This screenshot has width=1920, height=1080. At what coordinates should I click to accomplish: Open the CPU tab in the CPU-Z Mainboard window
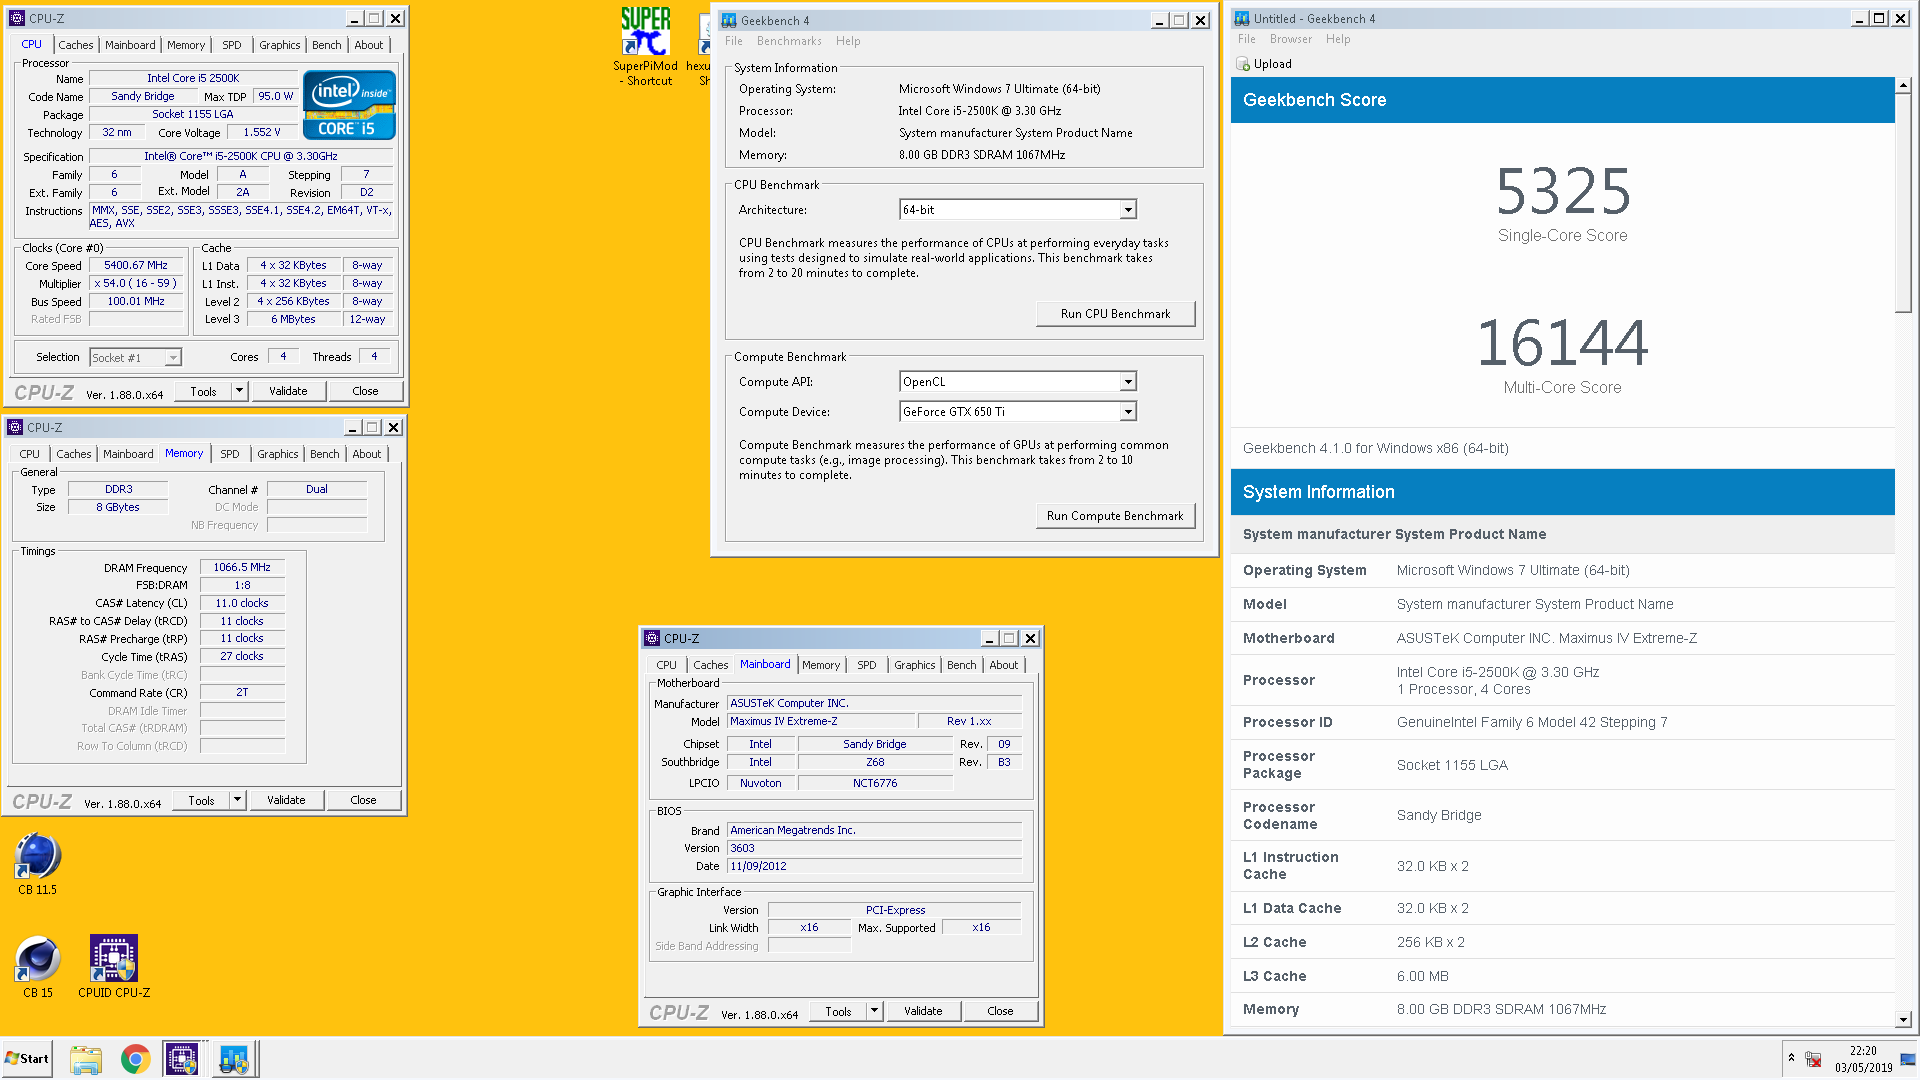click(667, 665)
